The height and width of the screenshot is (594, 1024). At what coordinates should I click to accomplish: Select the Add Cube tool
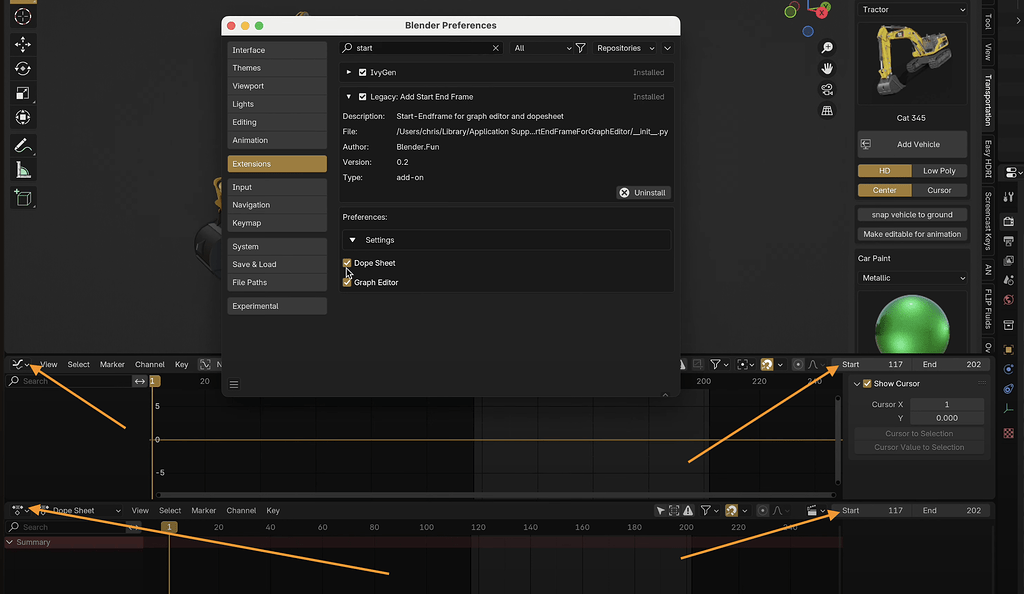[x=23, y=198]
